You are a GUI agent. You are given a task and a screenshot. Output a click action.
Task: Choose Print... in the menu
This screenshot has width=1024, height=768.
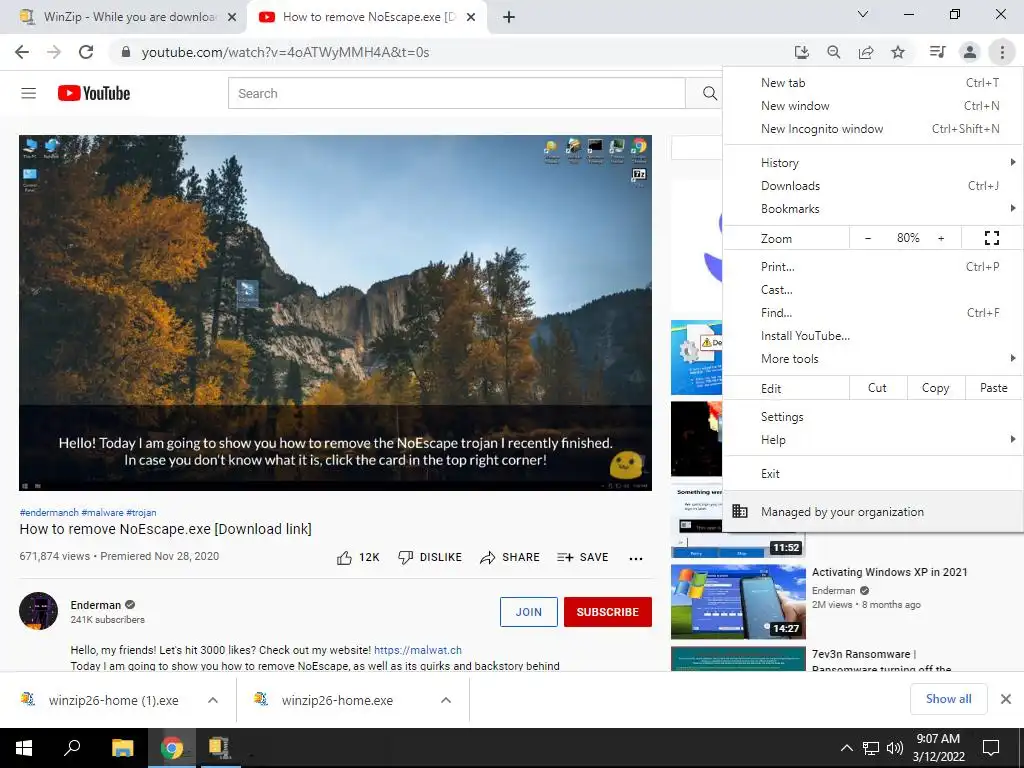[872, 266]
